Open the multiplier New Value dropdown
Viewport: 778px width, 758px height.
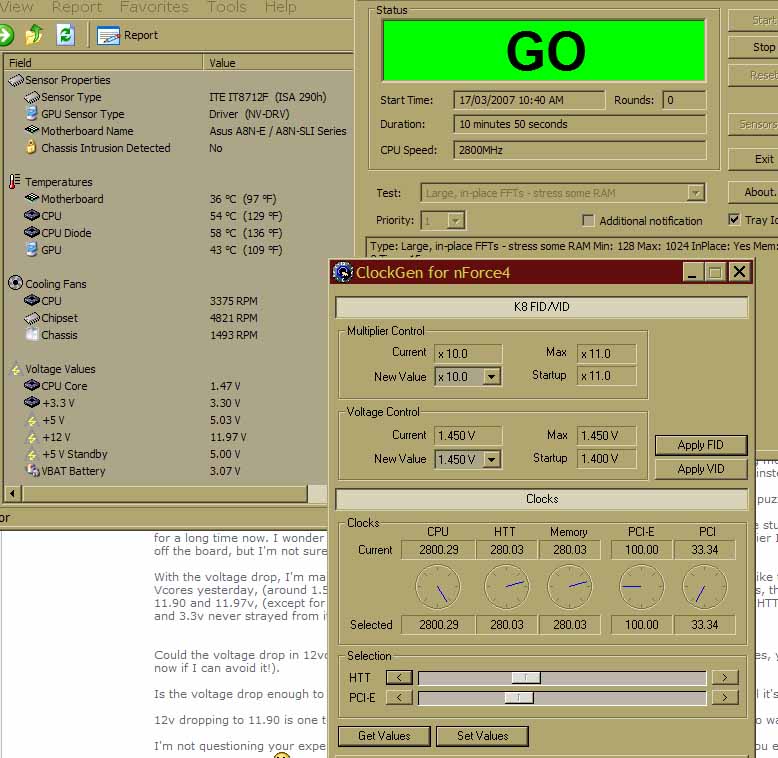coord(491,377)
